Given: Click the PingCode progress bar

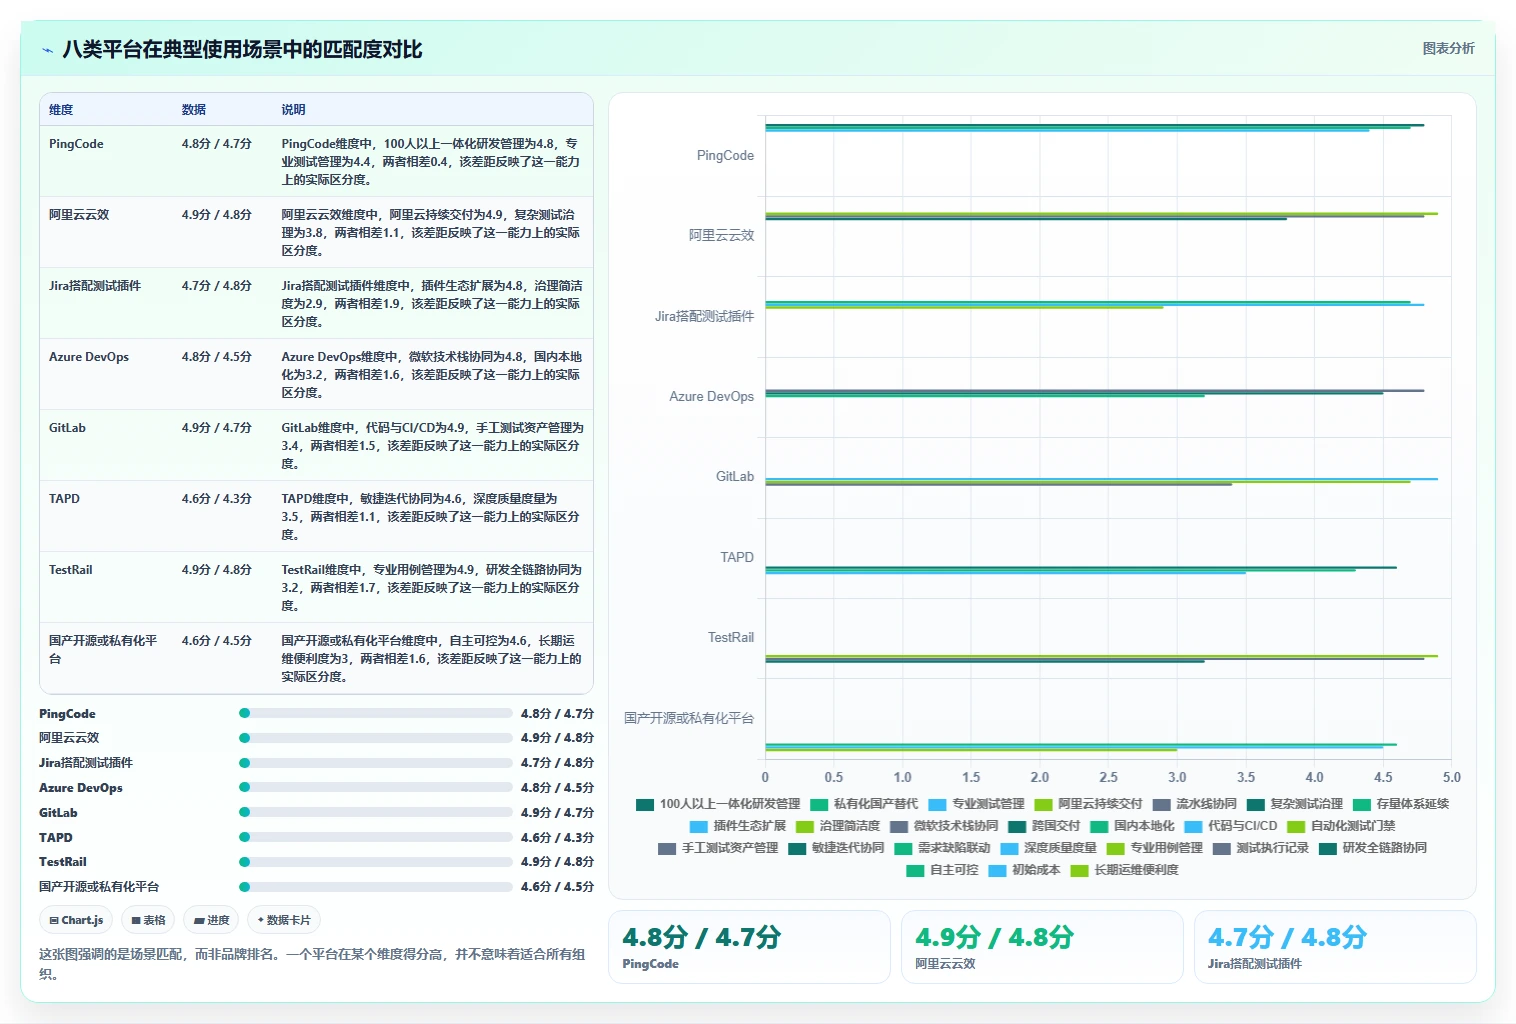Looking at the screenshot, I should coord(376,713).
